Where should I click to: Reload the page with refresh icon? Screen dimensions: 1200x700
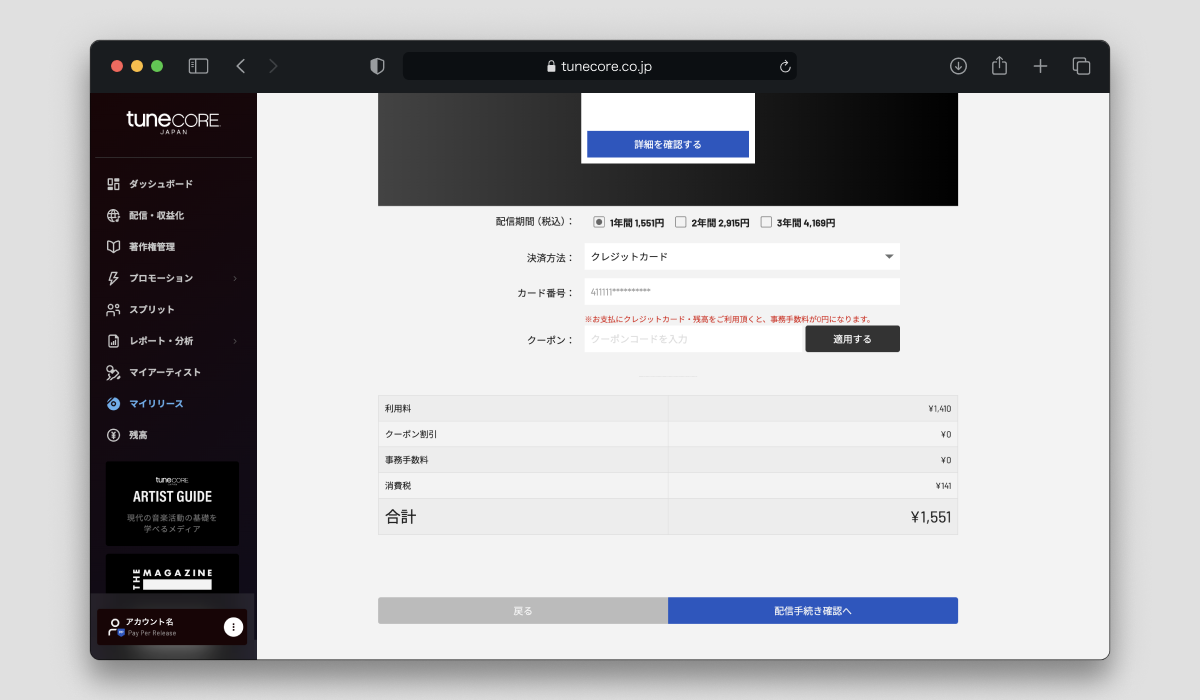pos(785,66)
